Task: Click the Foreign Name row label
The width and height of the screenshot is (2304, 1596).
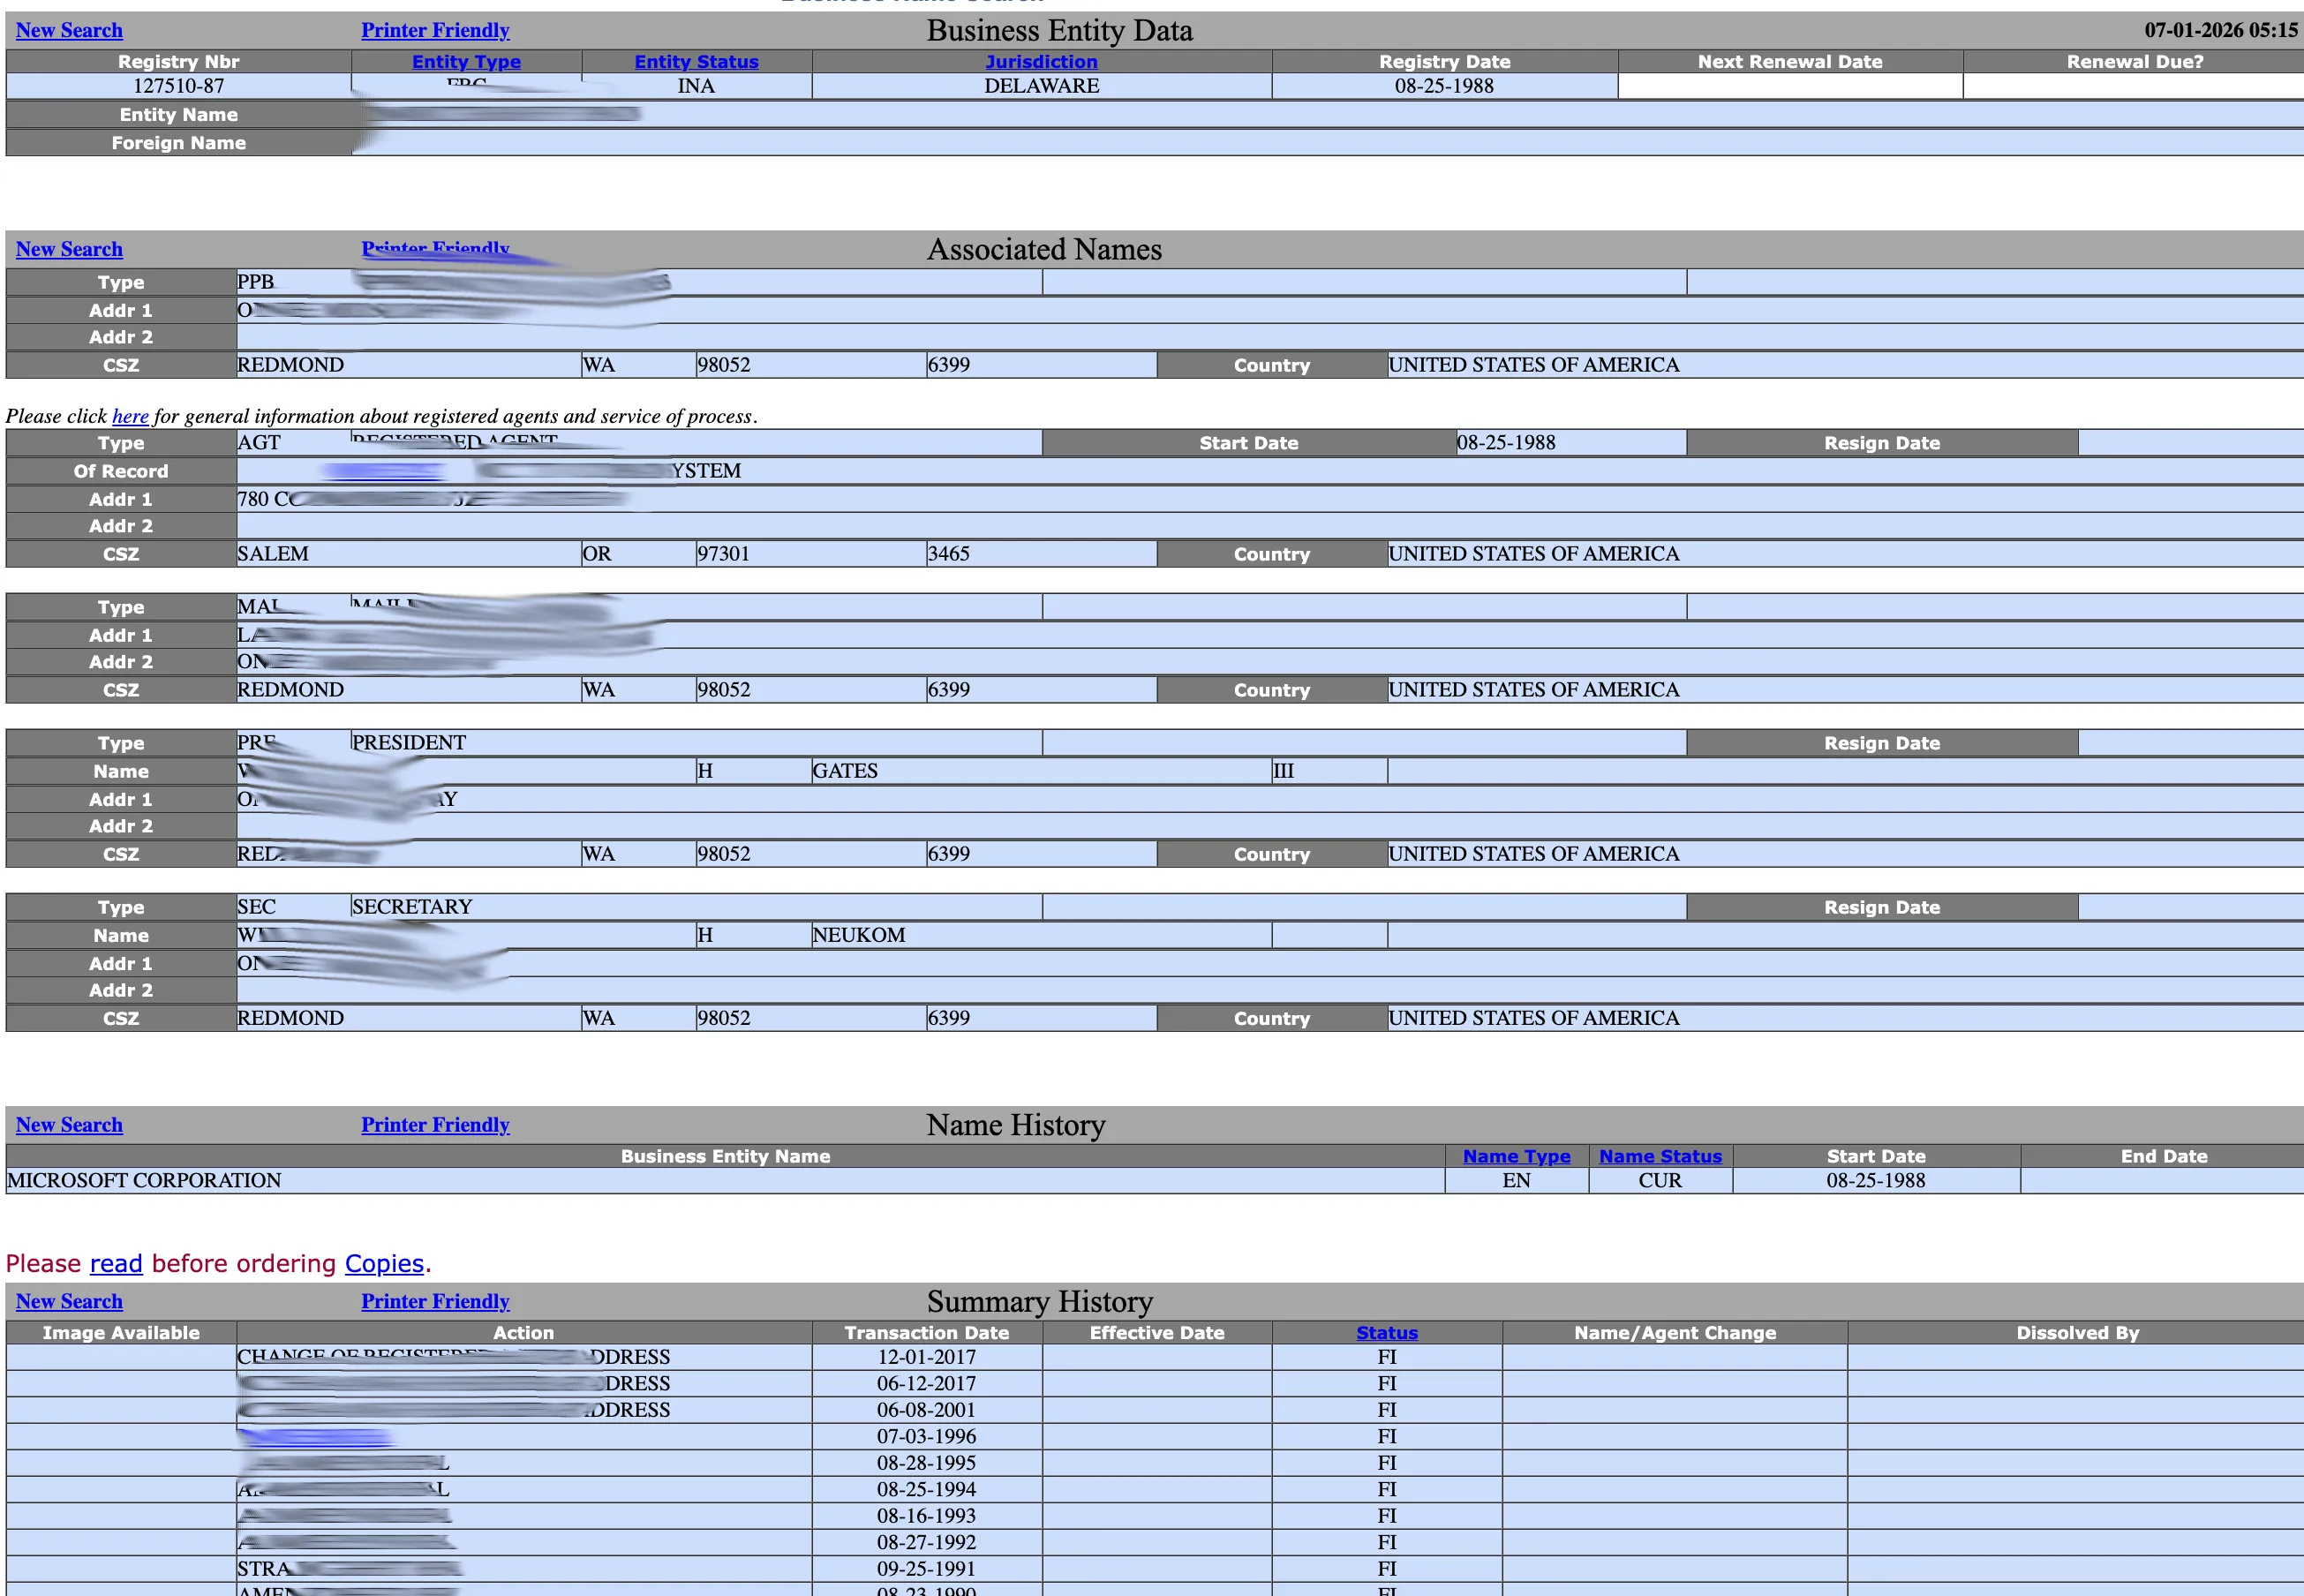Action: click(x=179, y=143)
